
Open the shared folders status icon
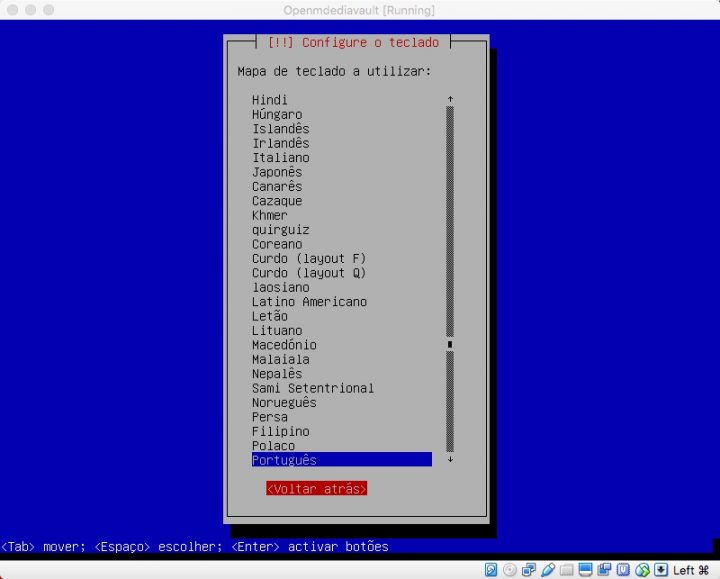coord(567,570)
